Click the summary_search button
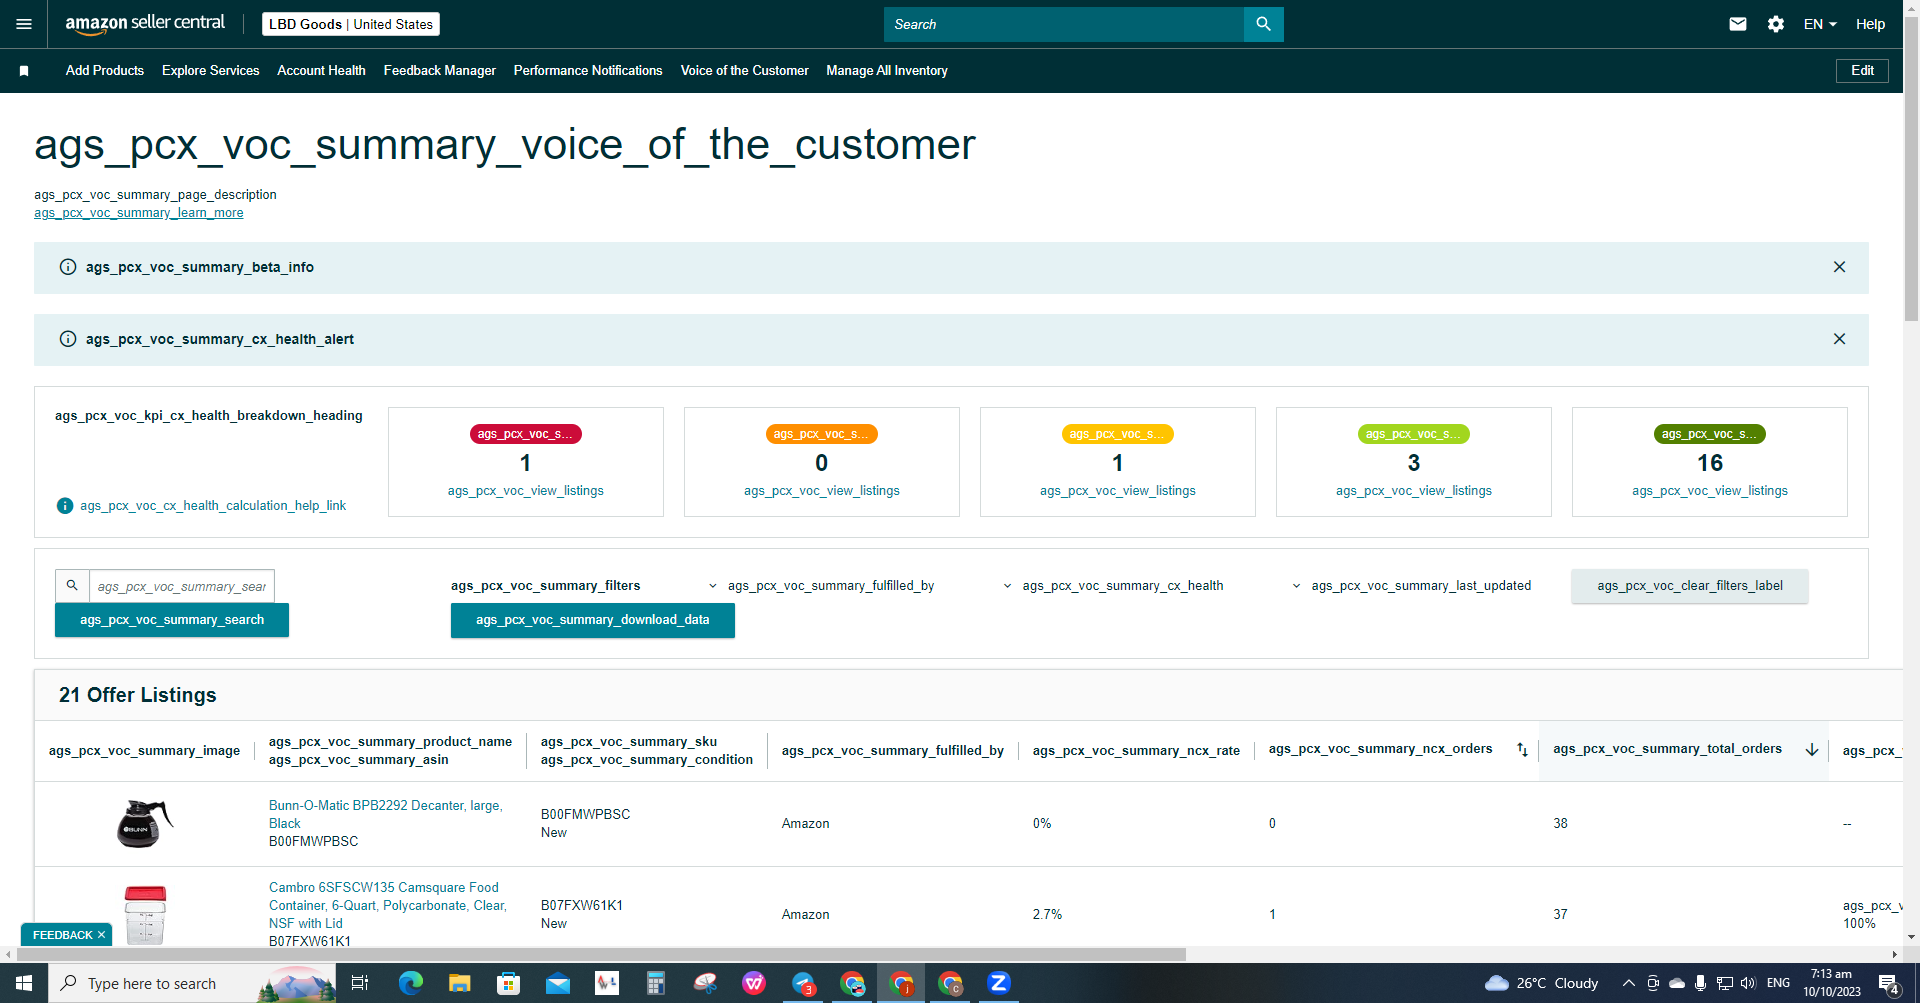The image size is (1920, 1003). pyautogui.click(x=172, y=620)
